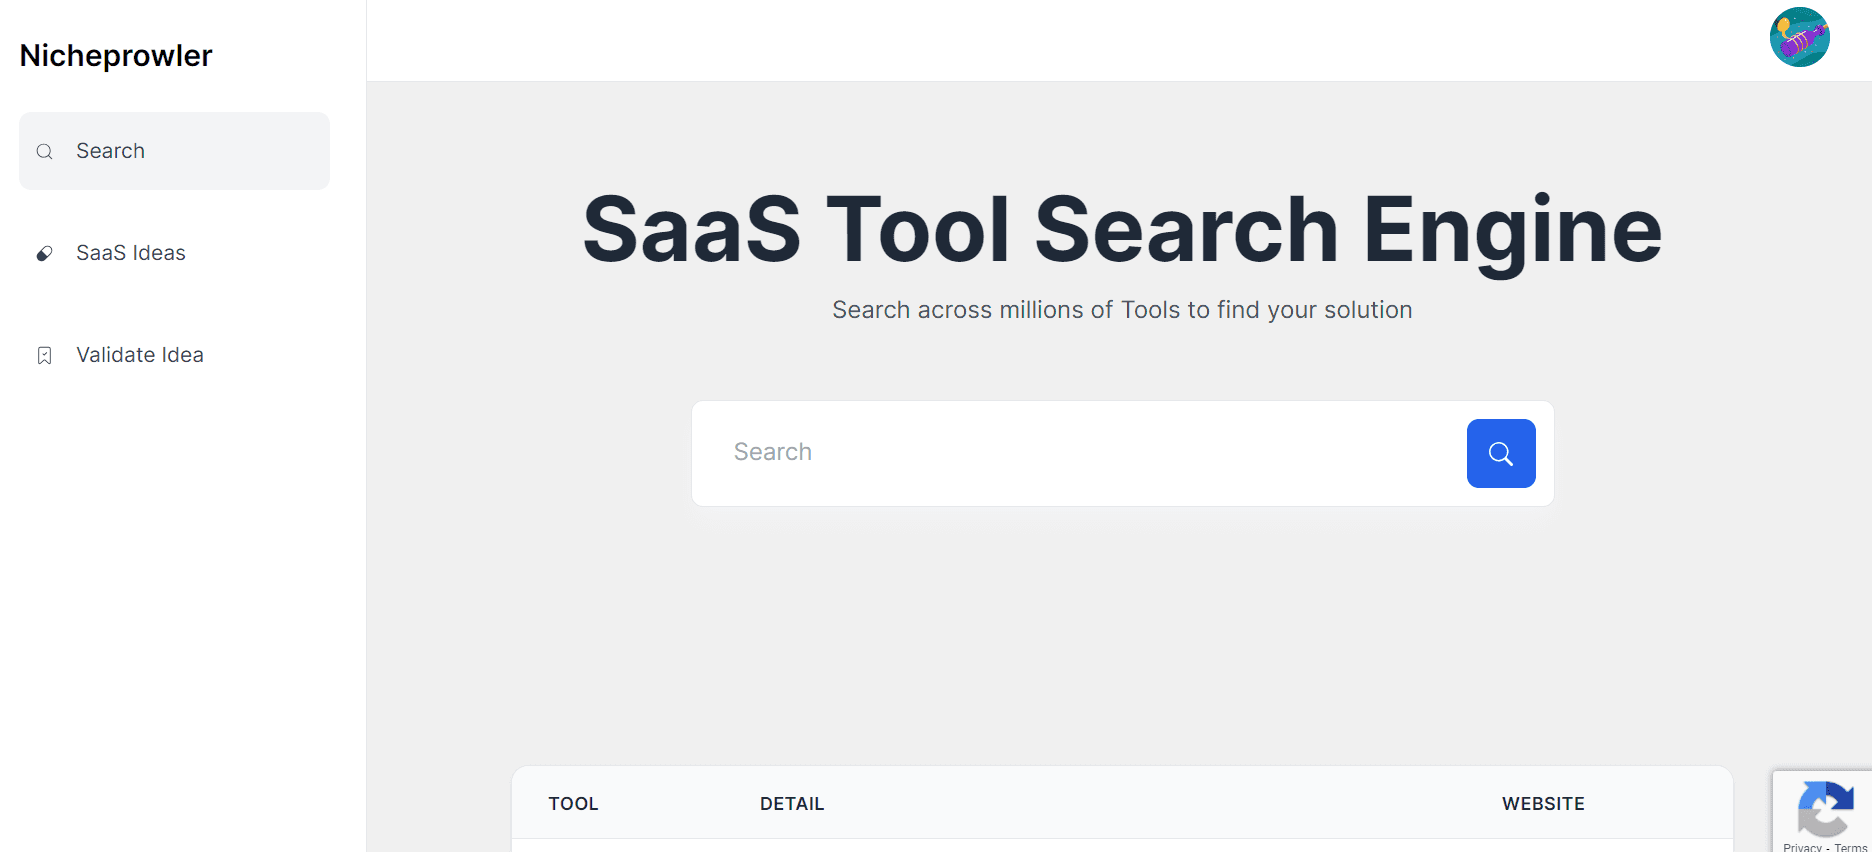Click the DETAIL column header
This screenshot has width=1872, height=852.
click(x=792, y=804)
